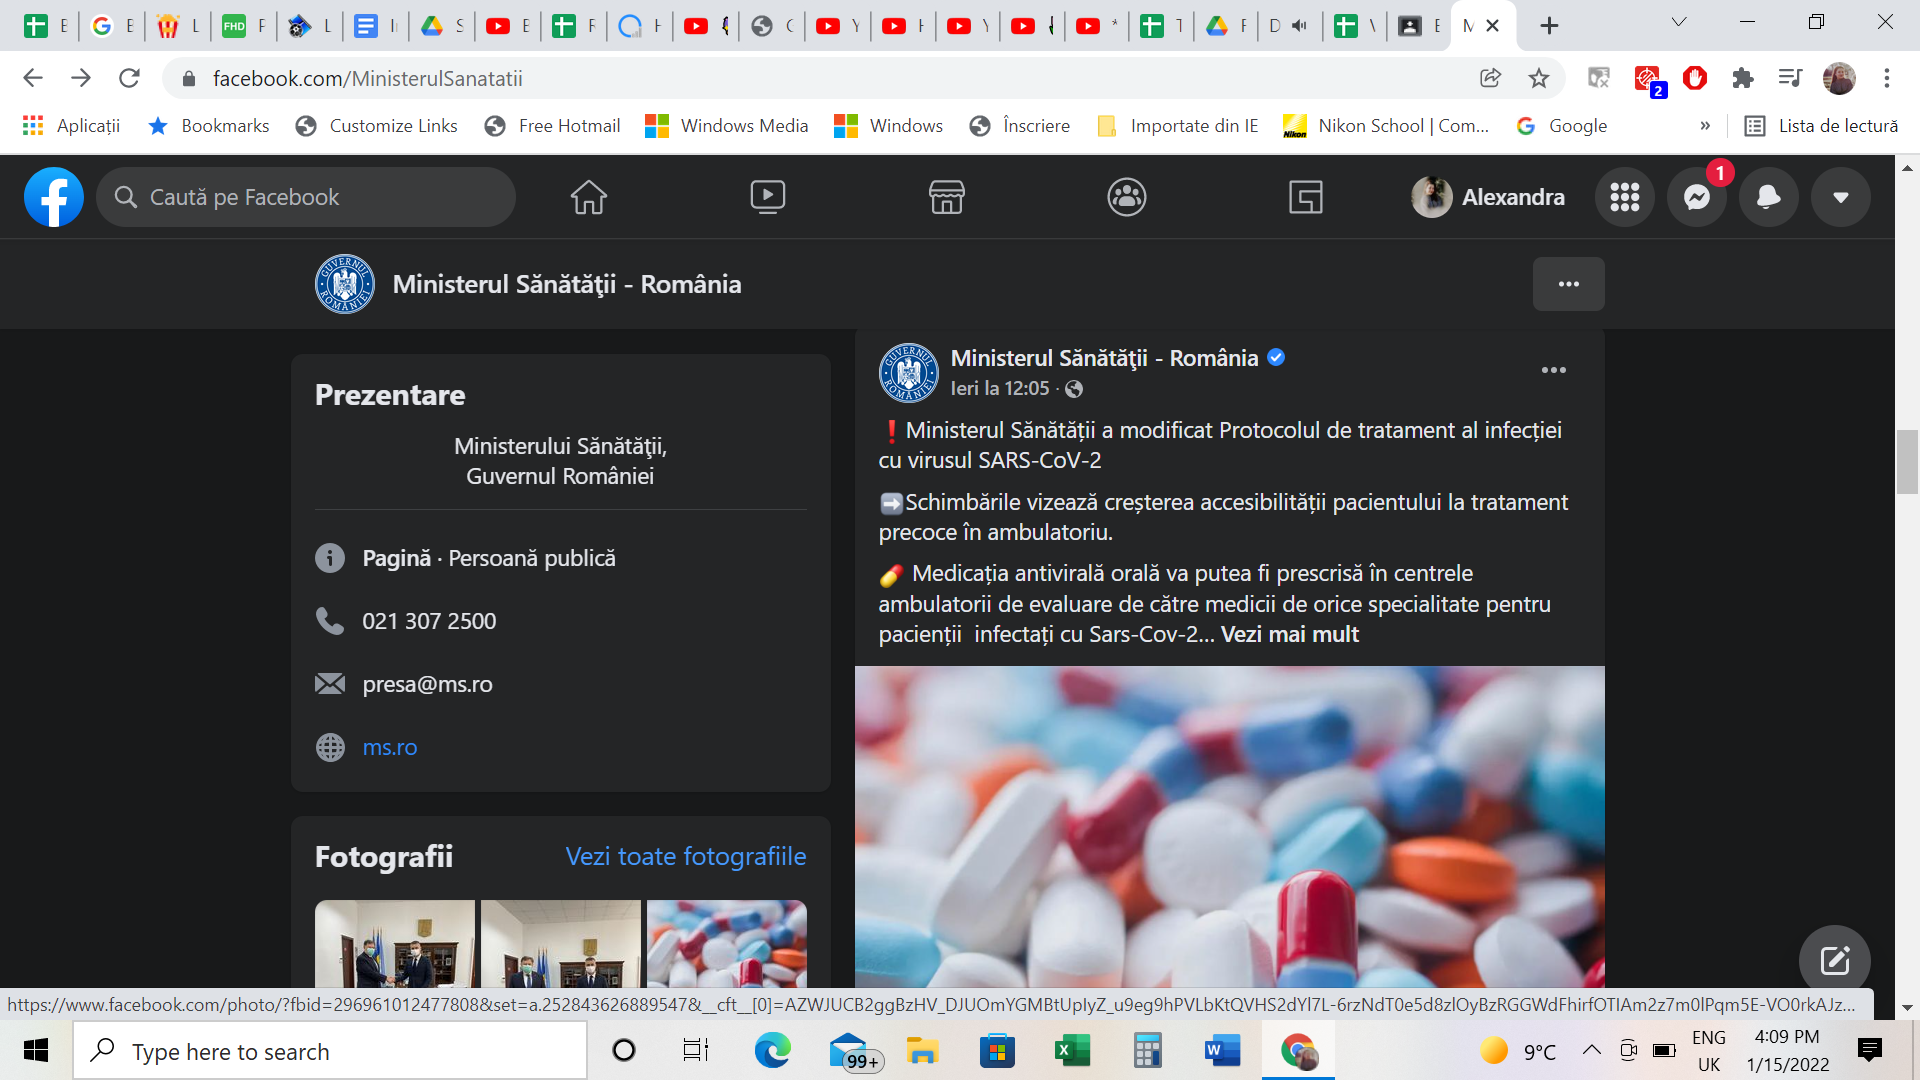
Task: Open the Marketplace icon
Action: coord(947,197)
